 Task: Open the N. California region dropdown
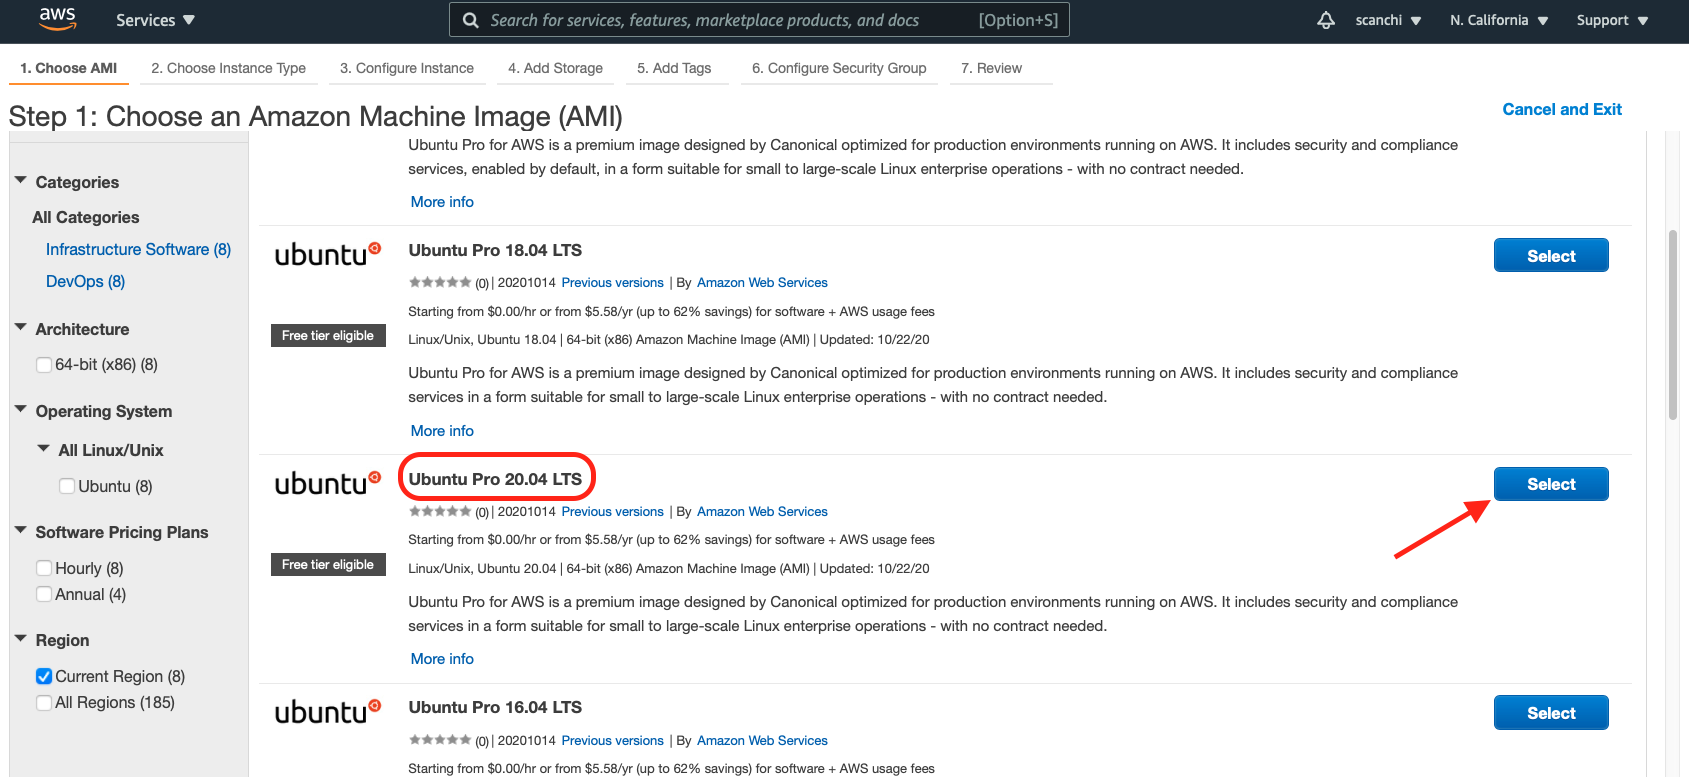click(1499, 20)
